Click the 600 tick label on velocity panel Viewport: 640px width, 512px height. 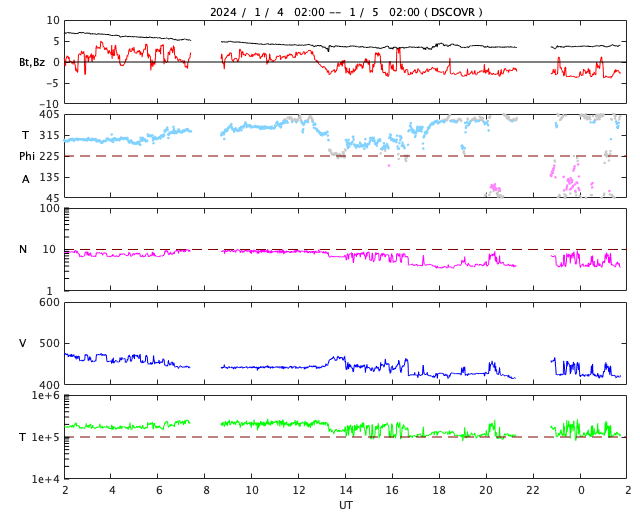[49, 303]
